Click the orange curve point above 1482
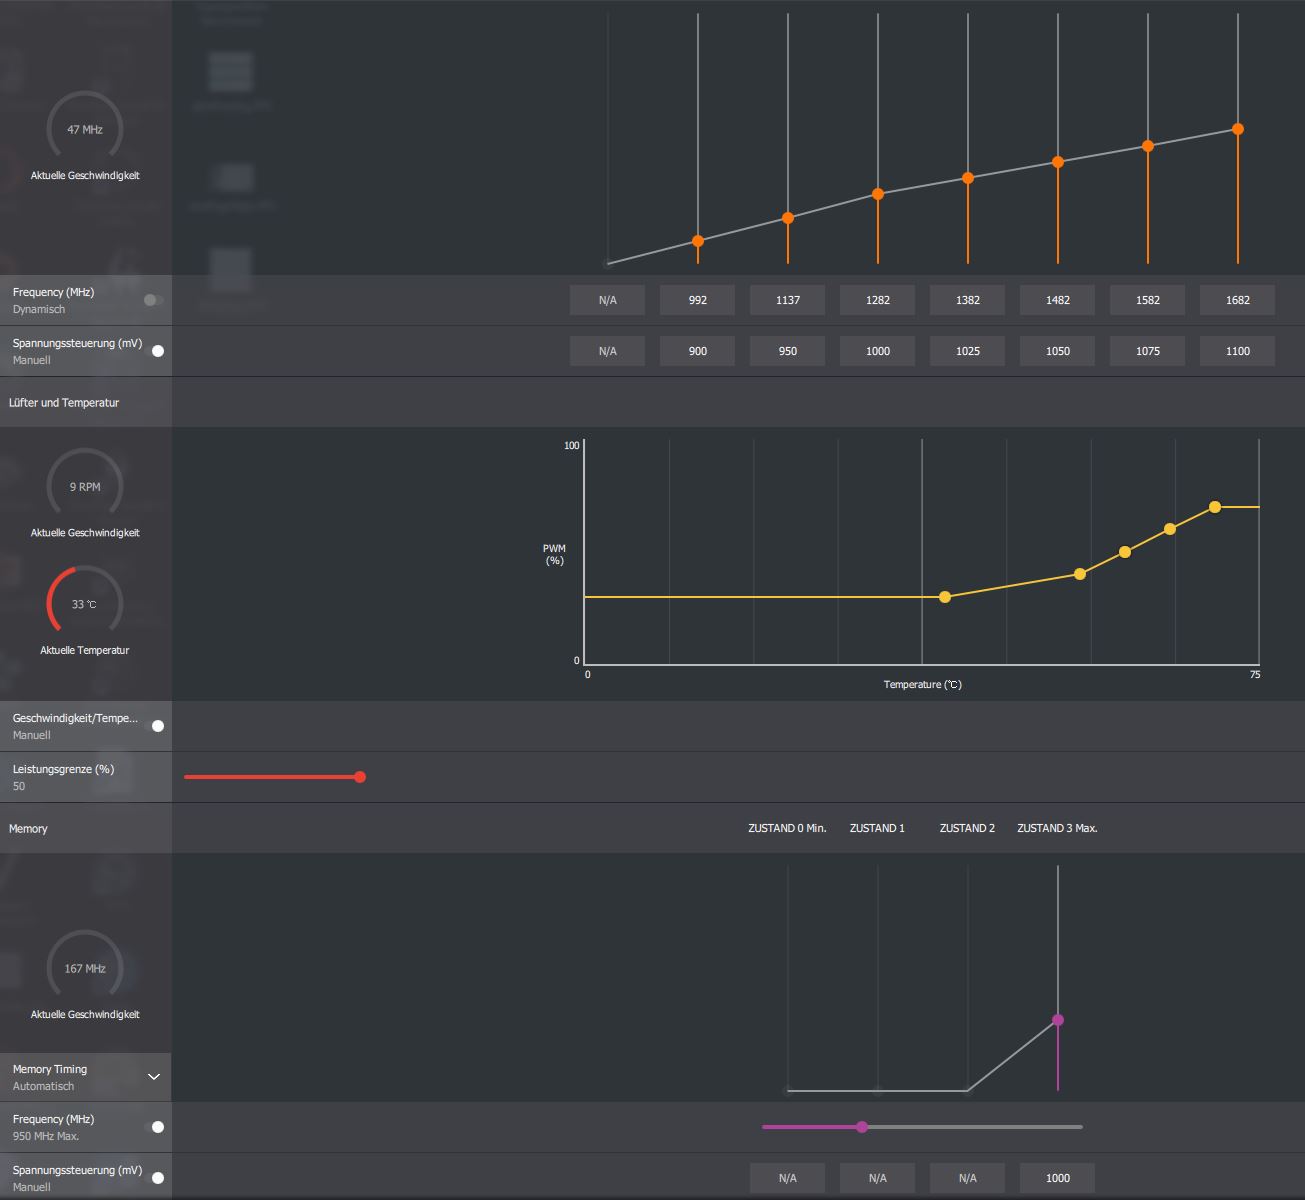Image resolution: width=1305 pixels, height=1200 pixels. click(x=1058, y=162)
